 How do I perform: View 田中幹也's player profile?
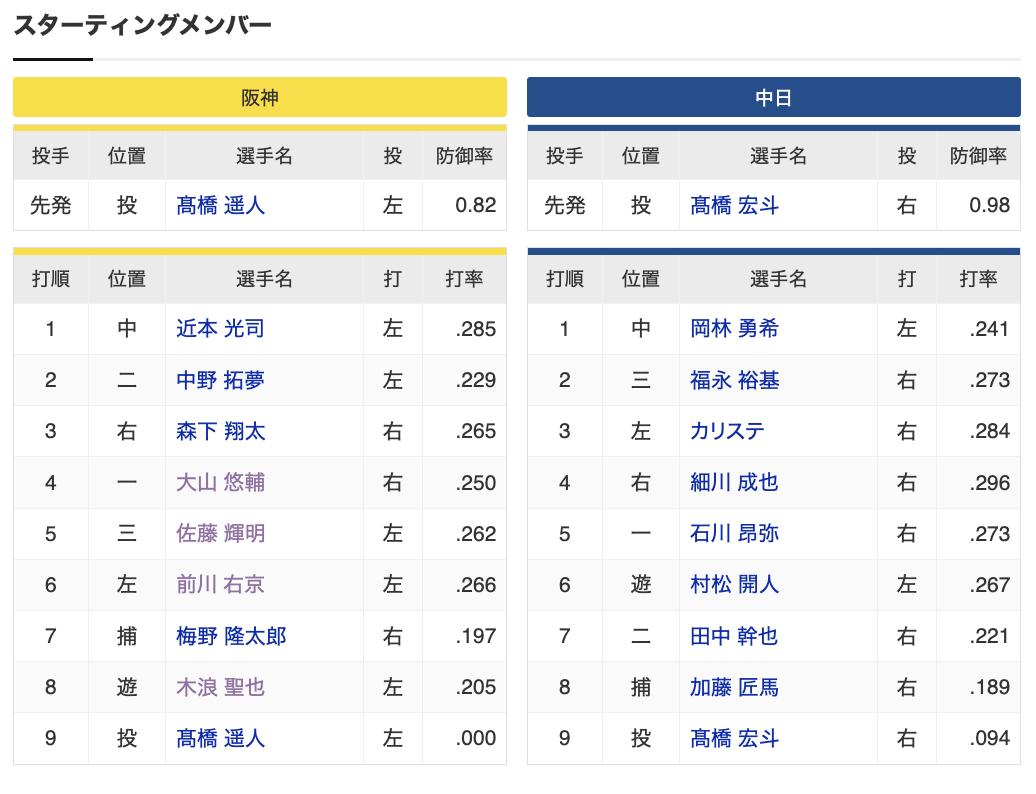[x=735, y=636]
